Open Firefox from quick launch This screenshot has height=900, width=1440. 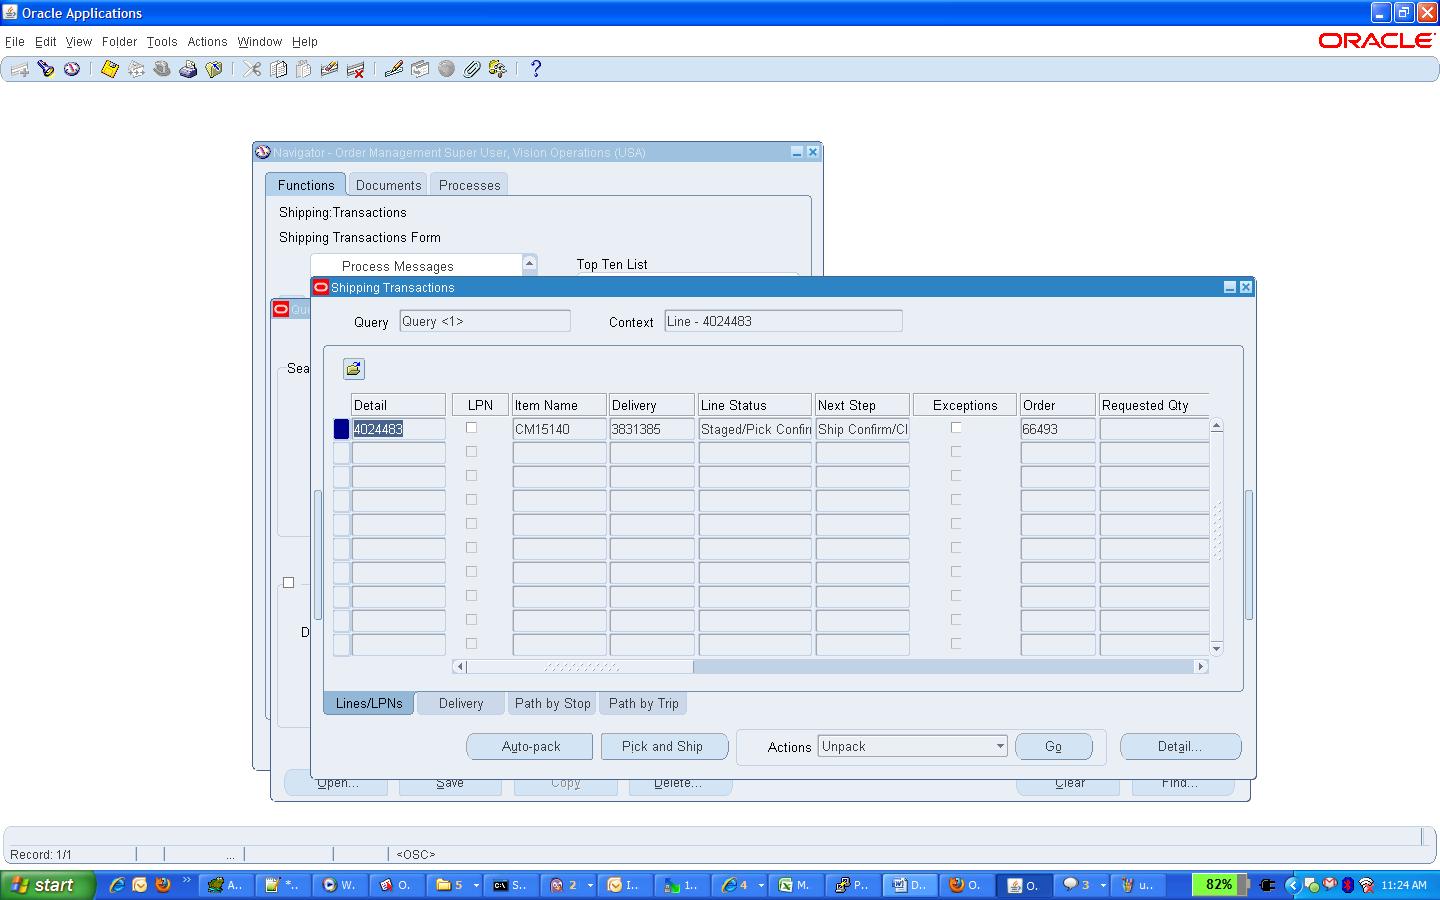163,885
